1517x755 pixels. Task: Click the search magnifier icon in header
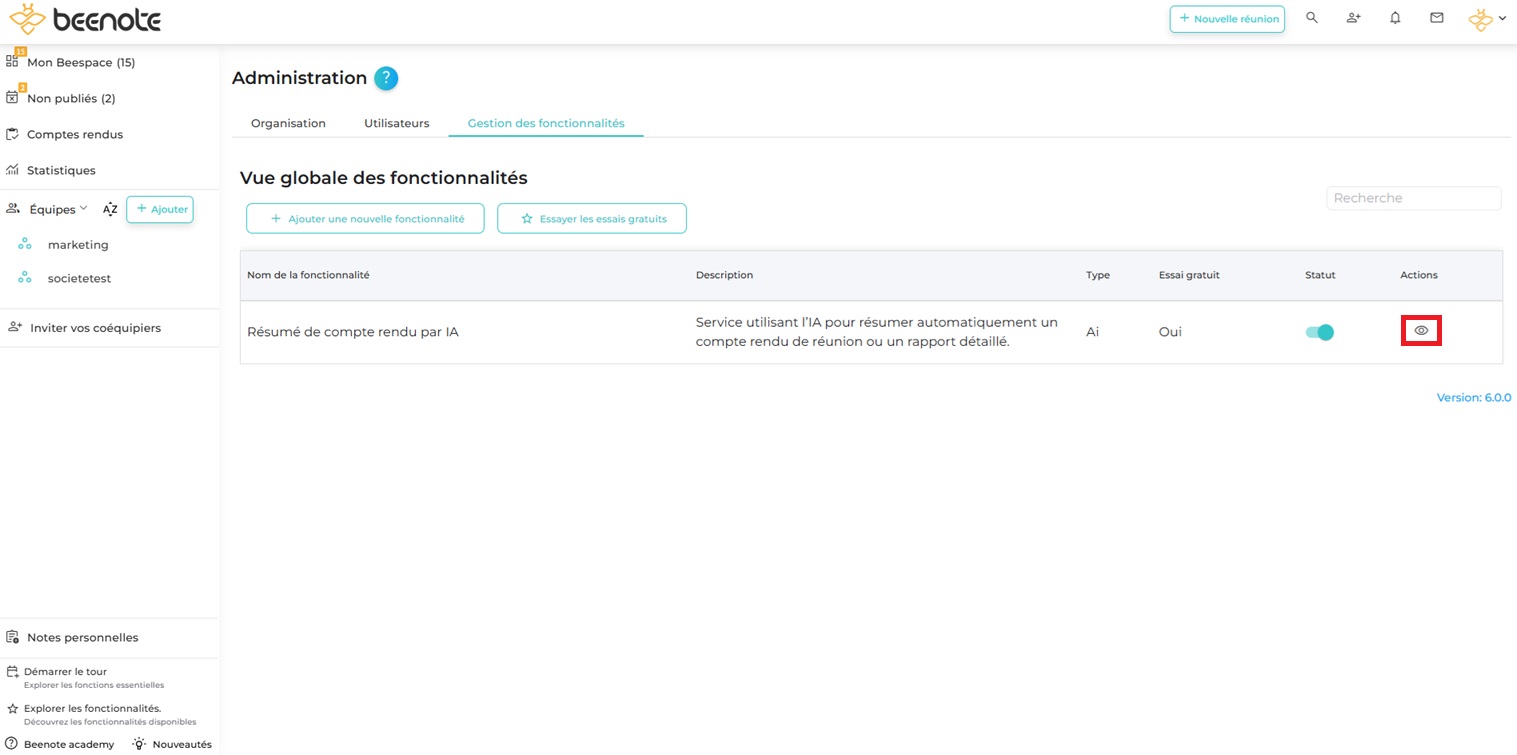(1312, 18)
